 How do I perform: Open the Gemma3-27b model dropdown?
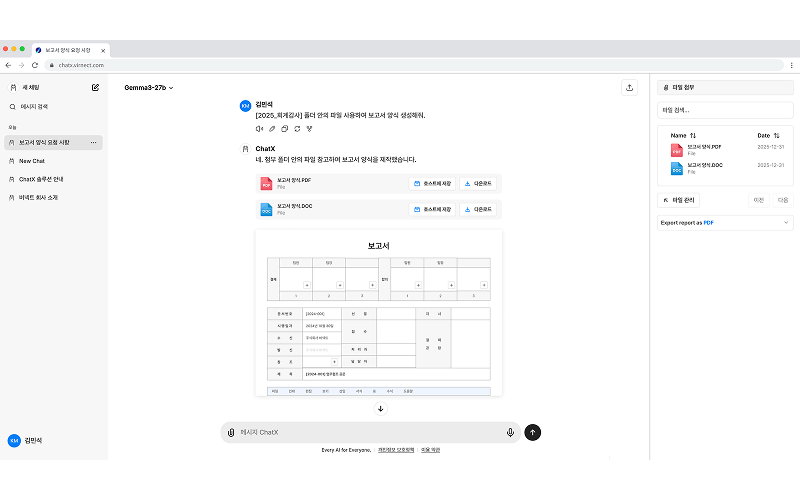[148, 88]
